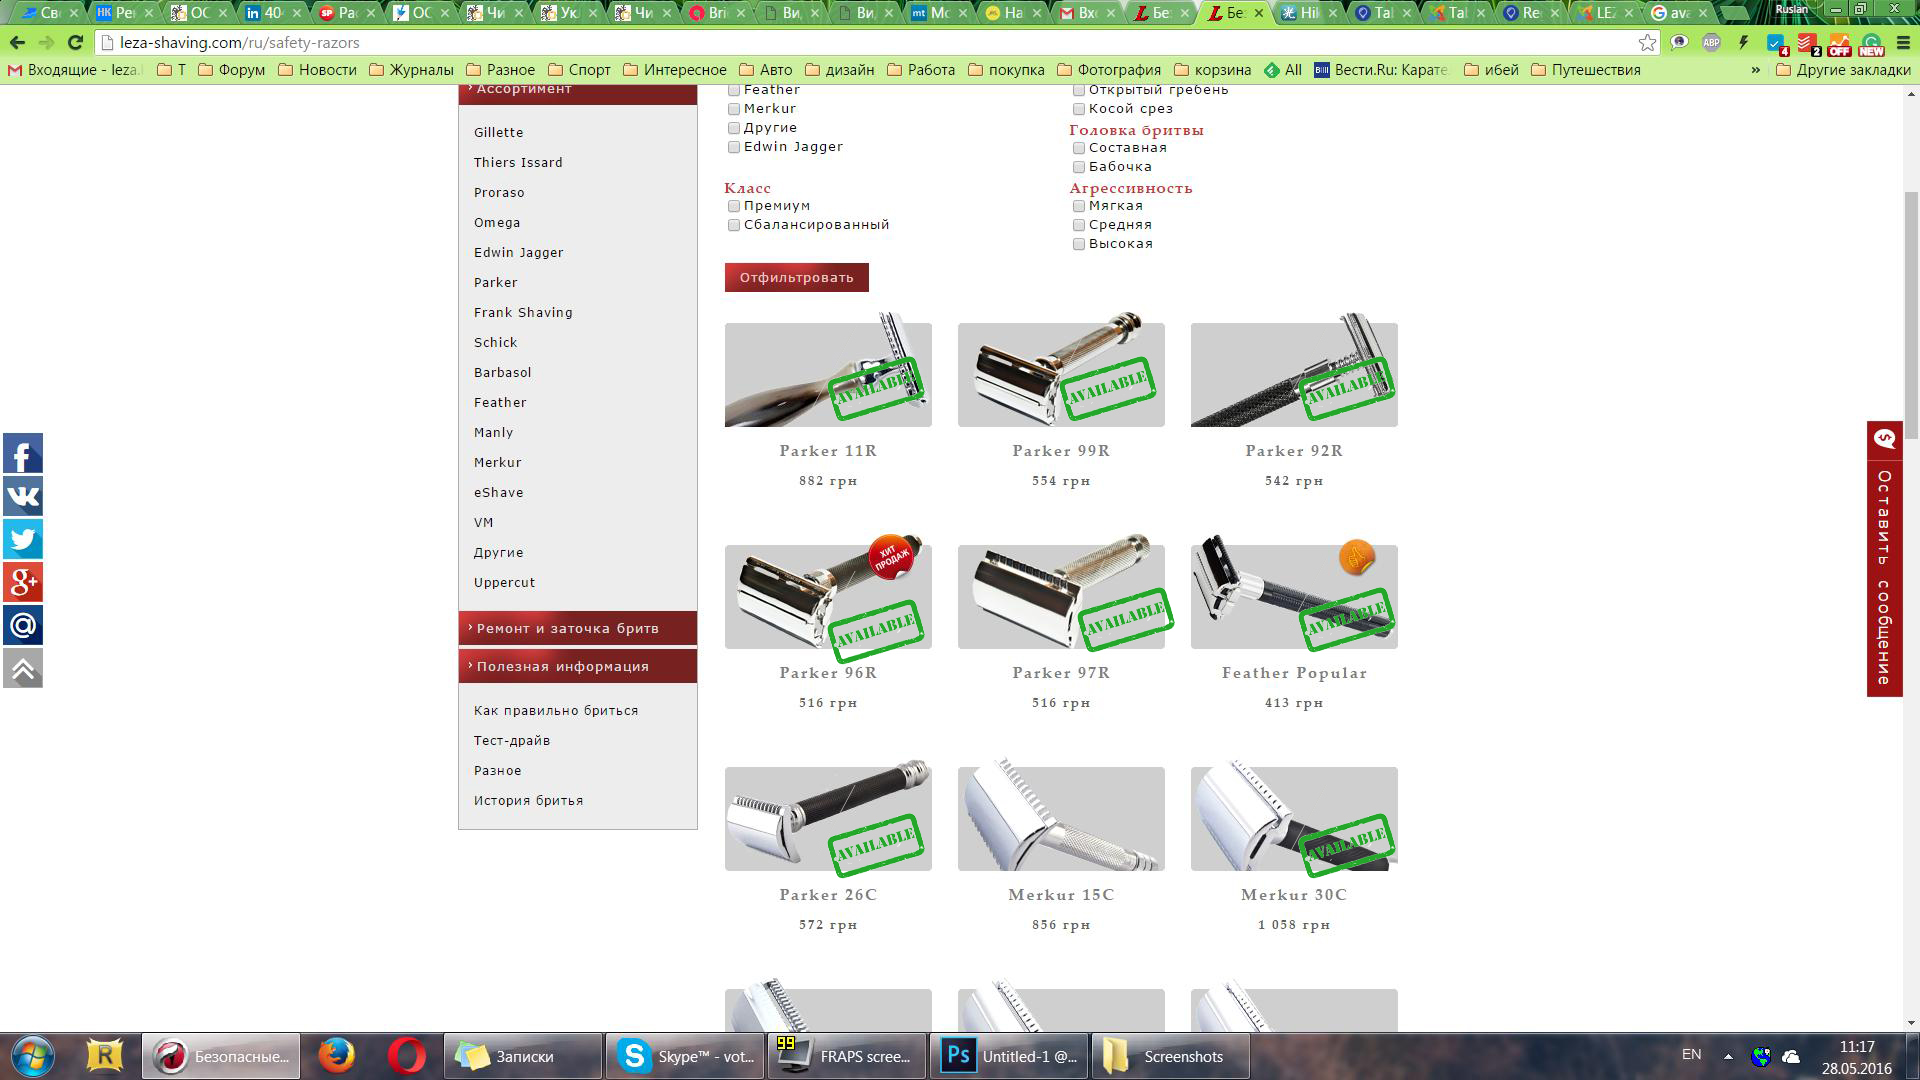Open the Журналы bookmarks folder
1920x1080 pixels.
coord(411,70)
